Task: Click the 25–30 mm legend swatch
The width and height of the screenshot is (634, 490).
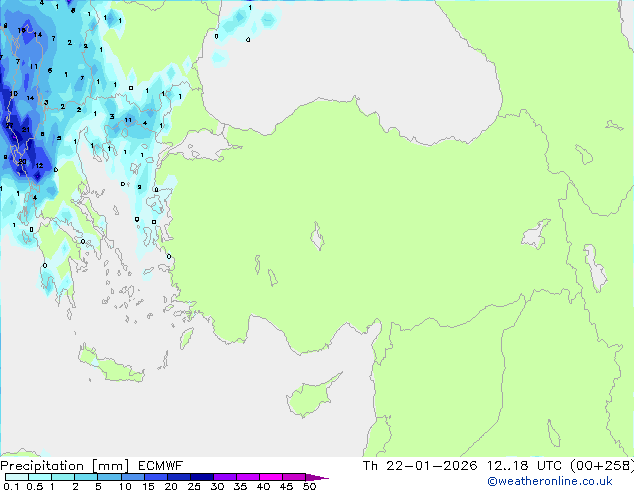Action: point(201,477)
